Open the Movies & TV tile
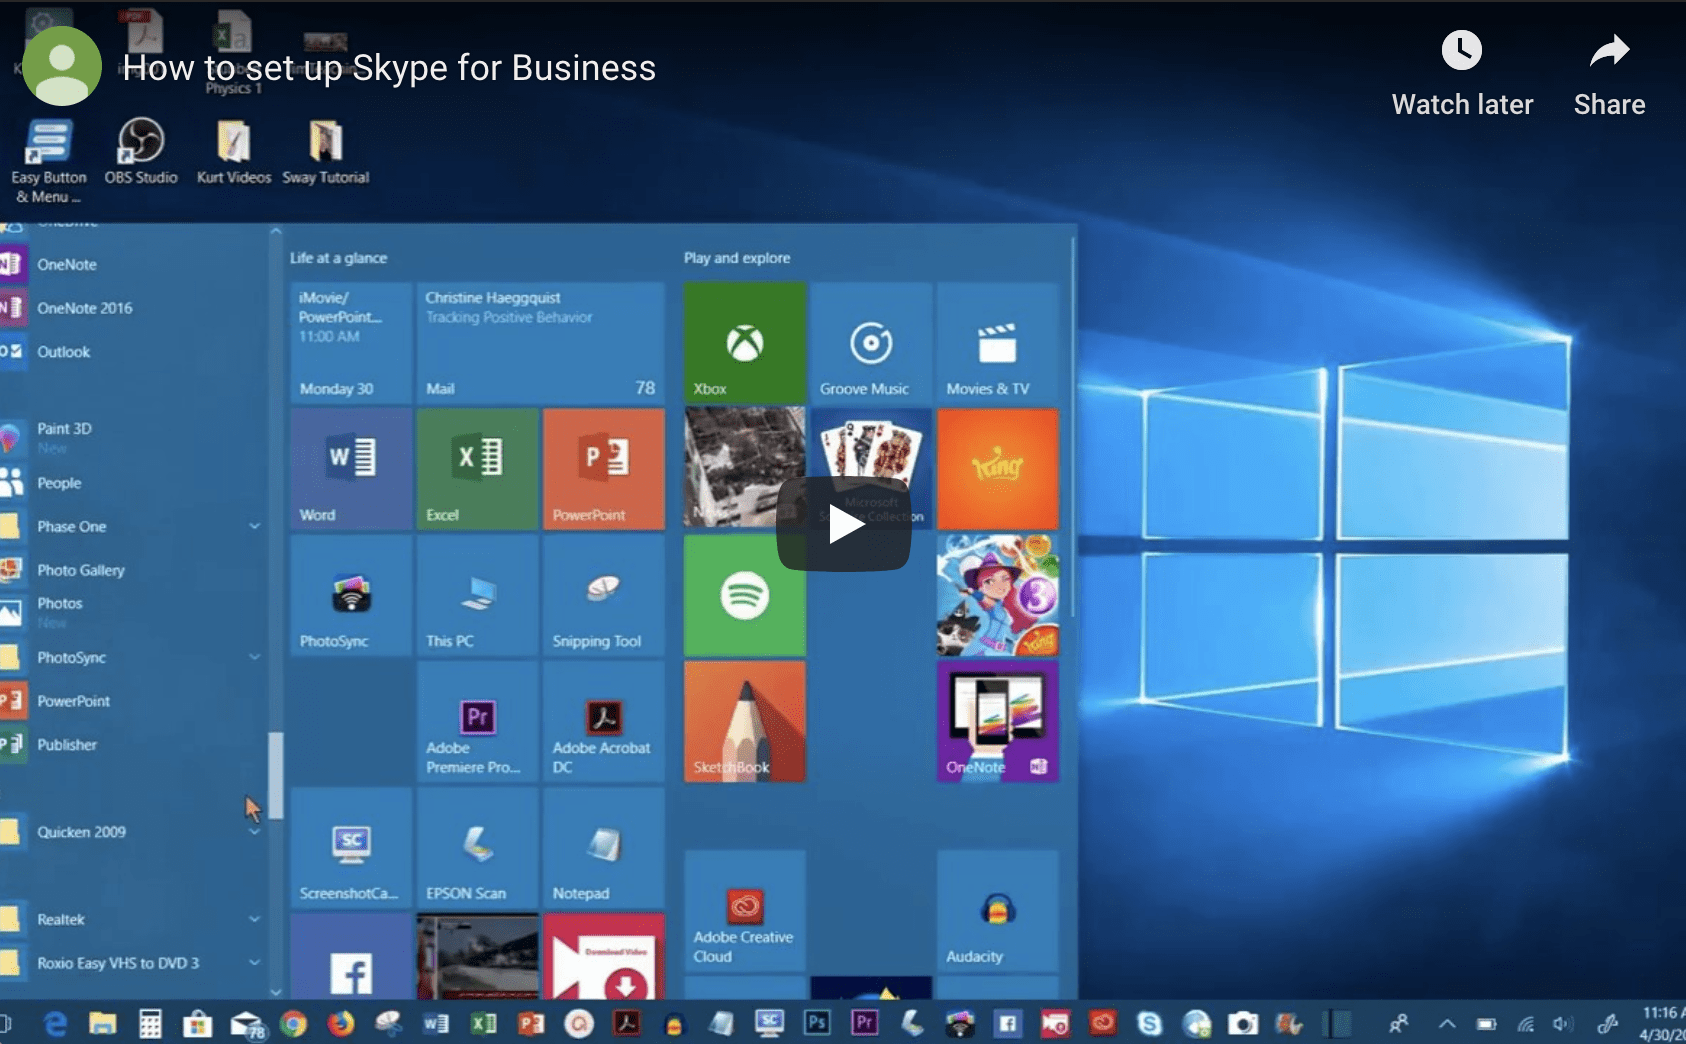The height and width of the screenshot is (1044, 1686). [x=997, y=343]
